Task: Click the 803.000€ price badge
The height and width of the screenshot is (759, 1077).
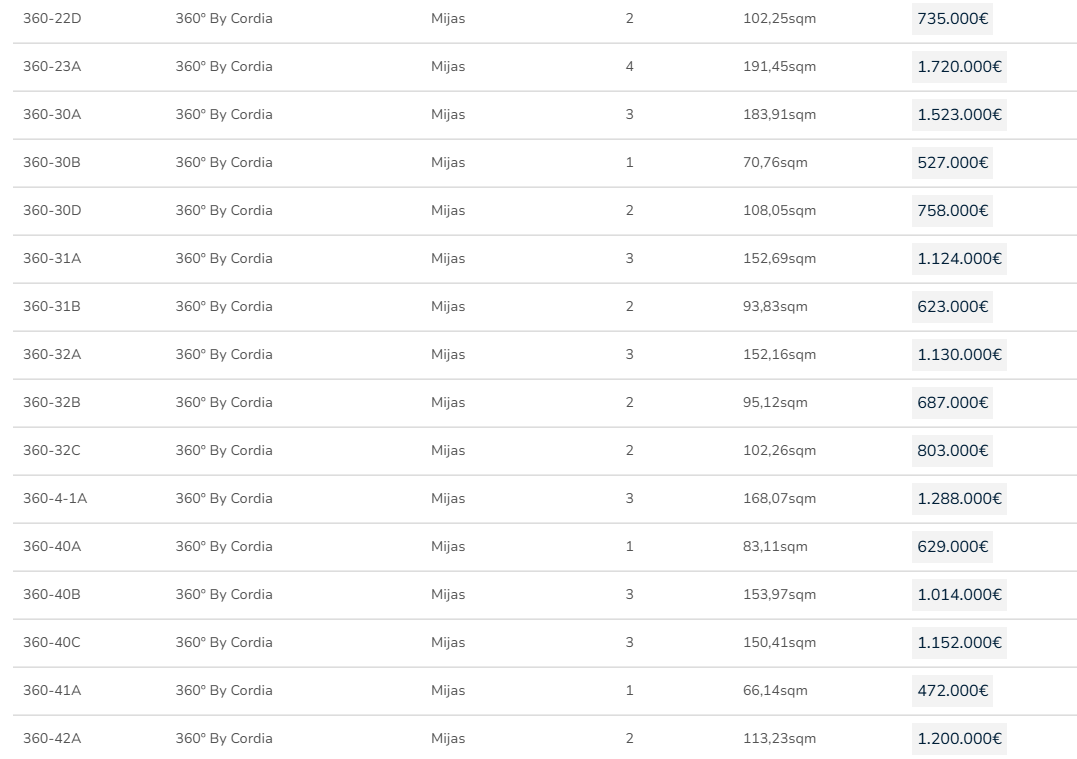Action: coord(952,451)
